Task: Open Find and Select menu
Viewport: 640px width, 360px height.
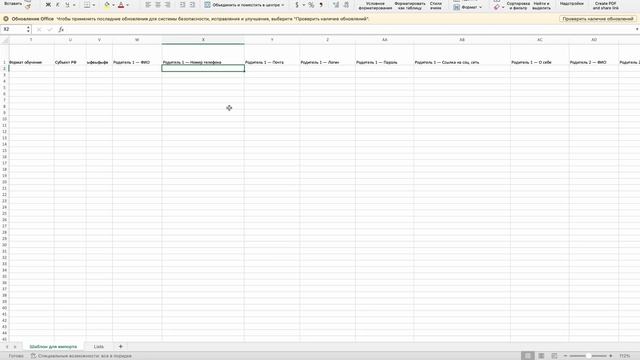Action: click(541, 5)
